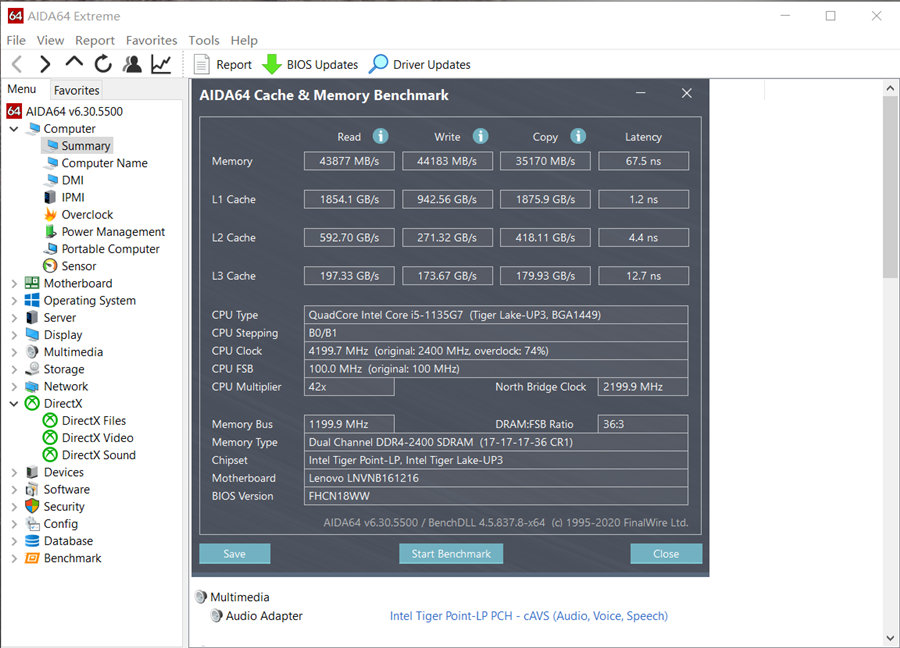900x648 pixels.
Task: Select Overclock tree item
Action: click(79, 215)
